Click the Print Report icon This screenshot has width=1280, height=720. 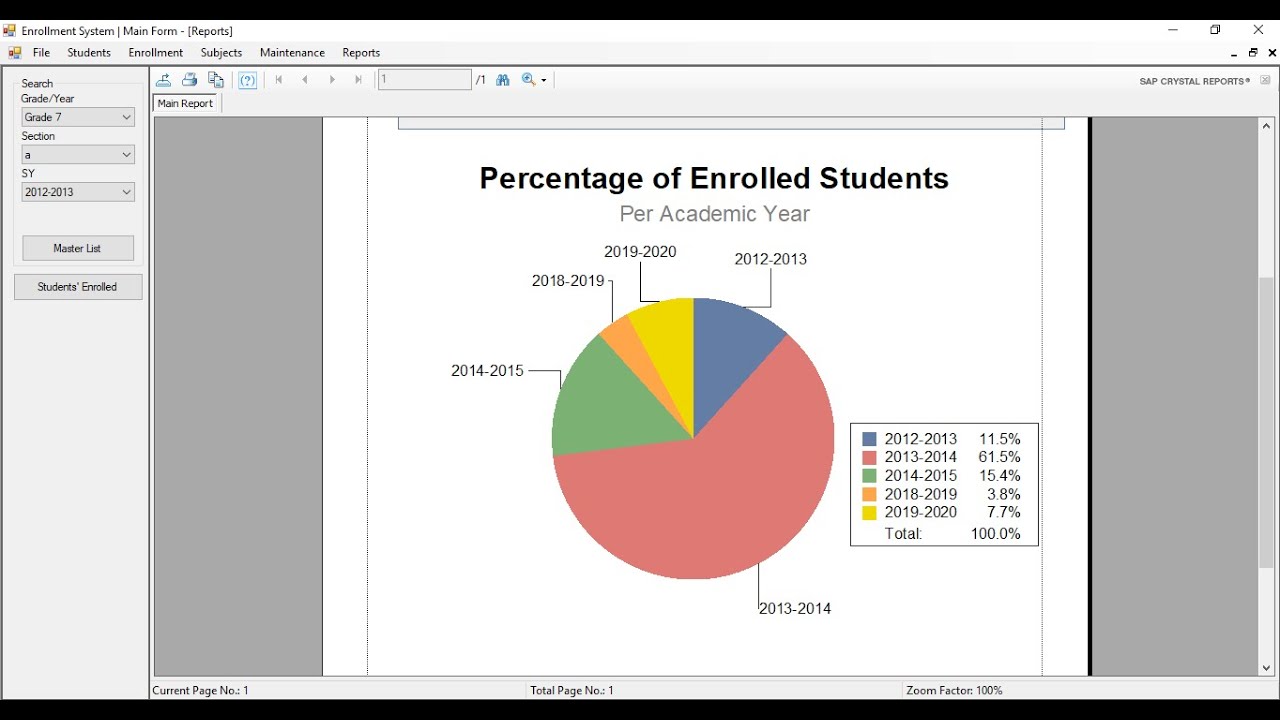(x=189, y=80)
